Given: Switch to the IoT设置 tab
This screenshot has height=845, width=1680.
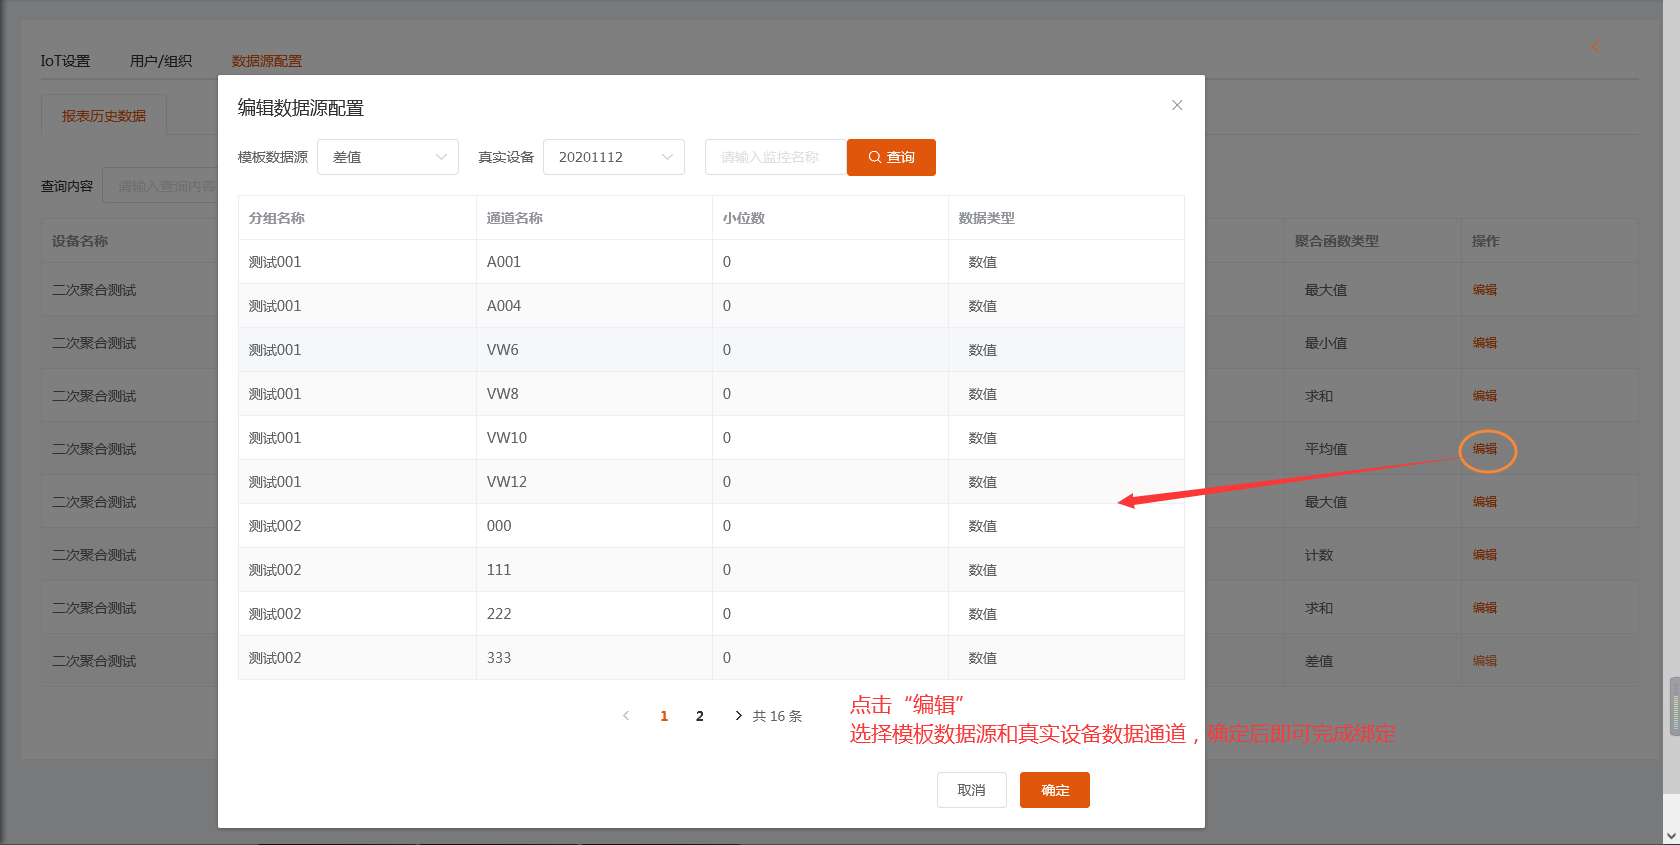Looking at the screenshot, I should [x=65, y=61].
